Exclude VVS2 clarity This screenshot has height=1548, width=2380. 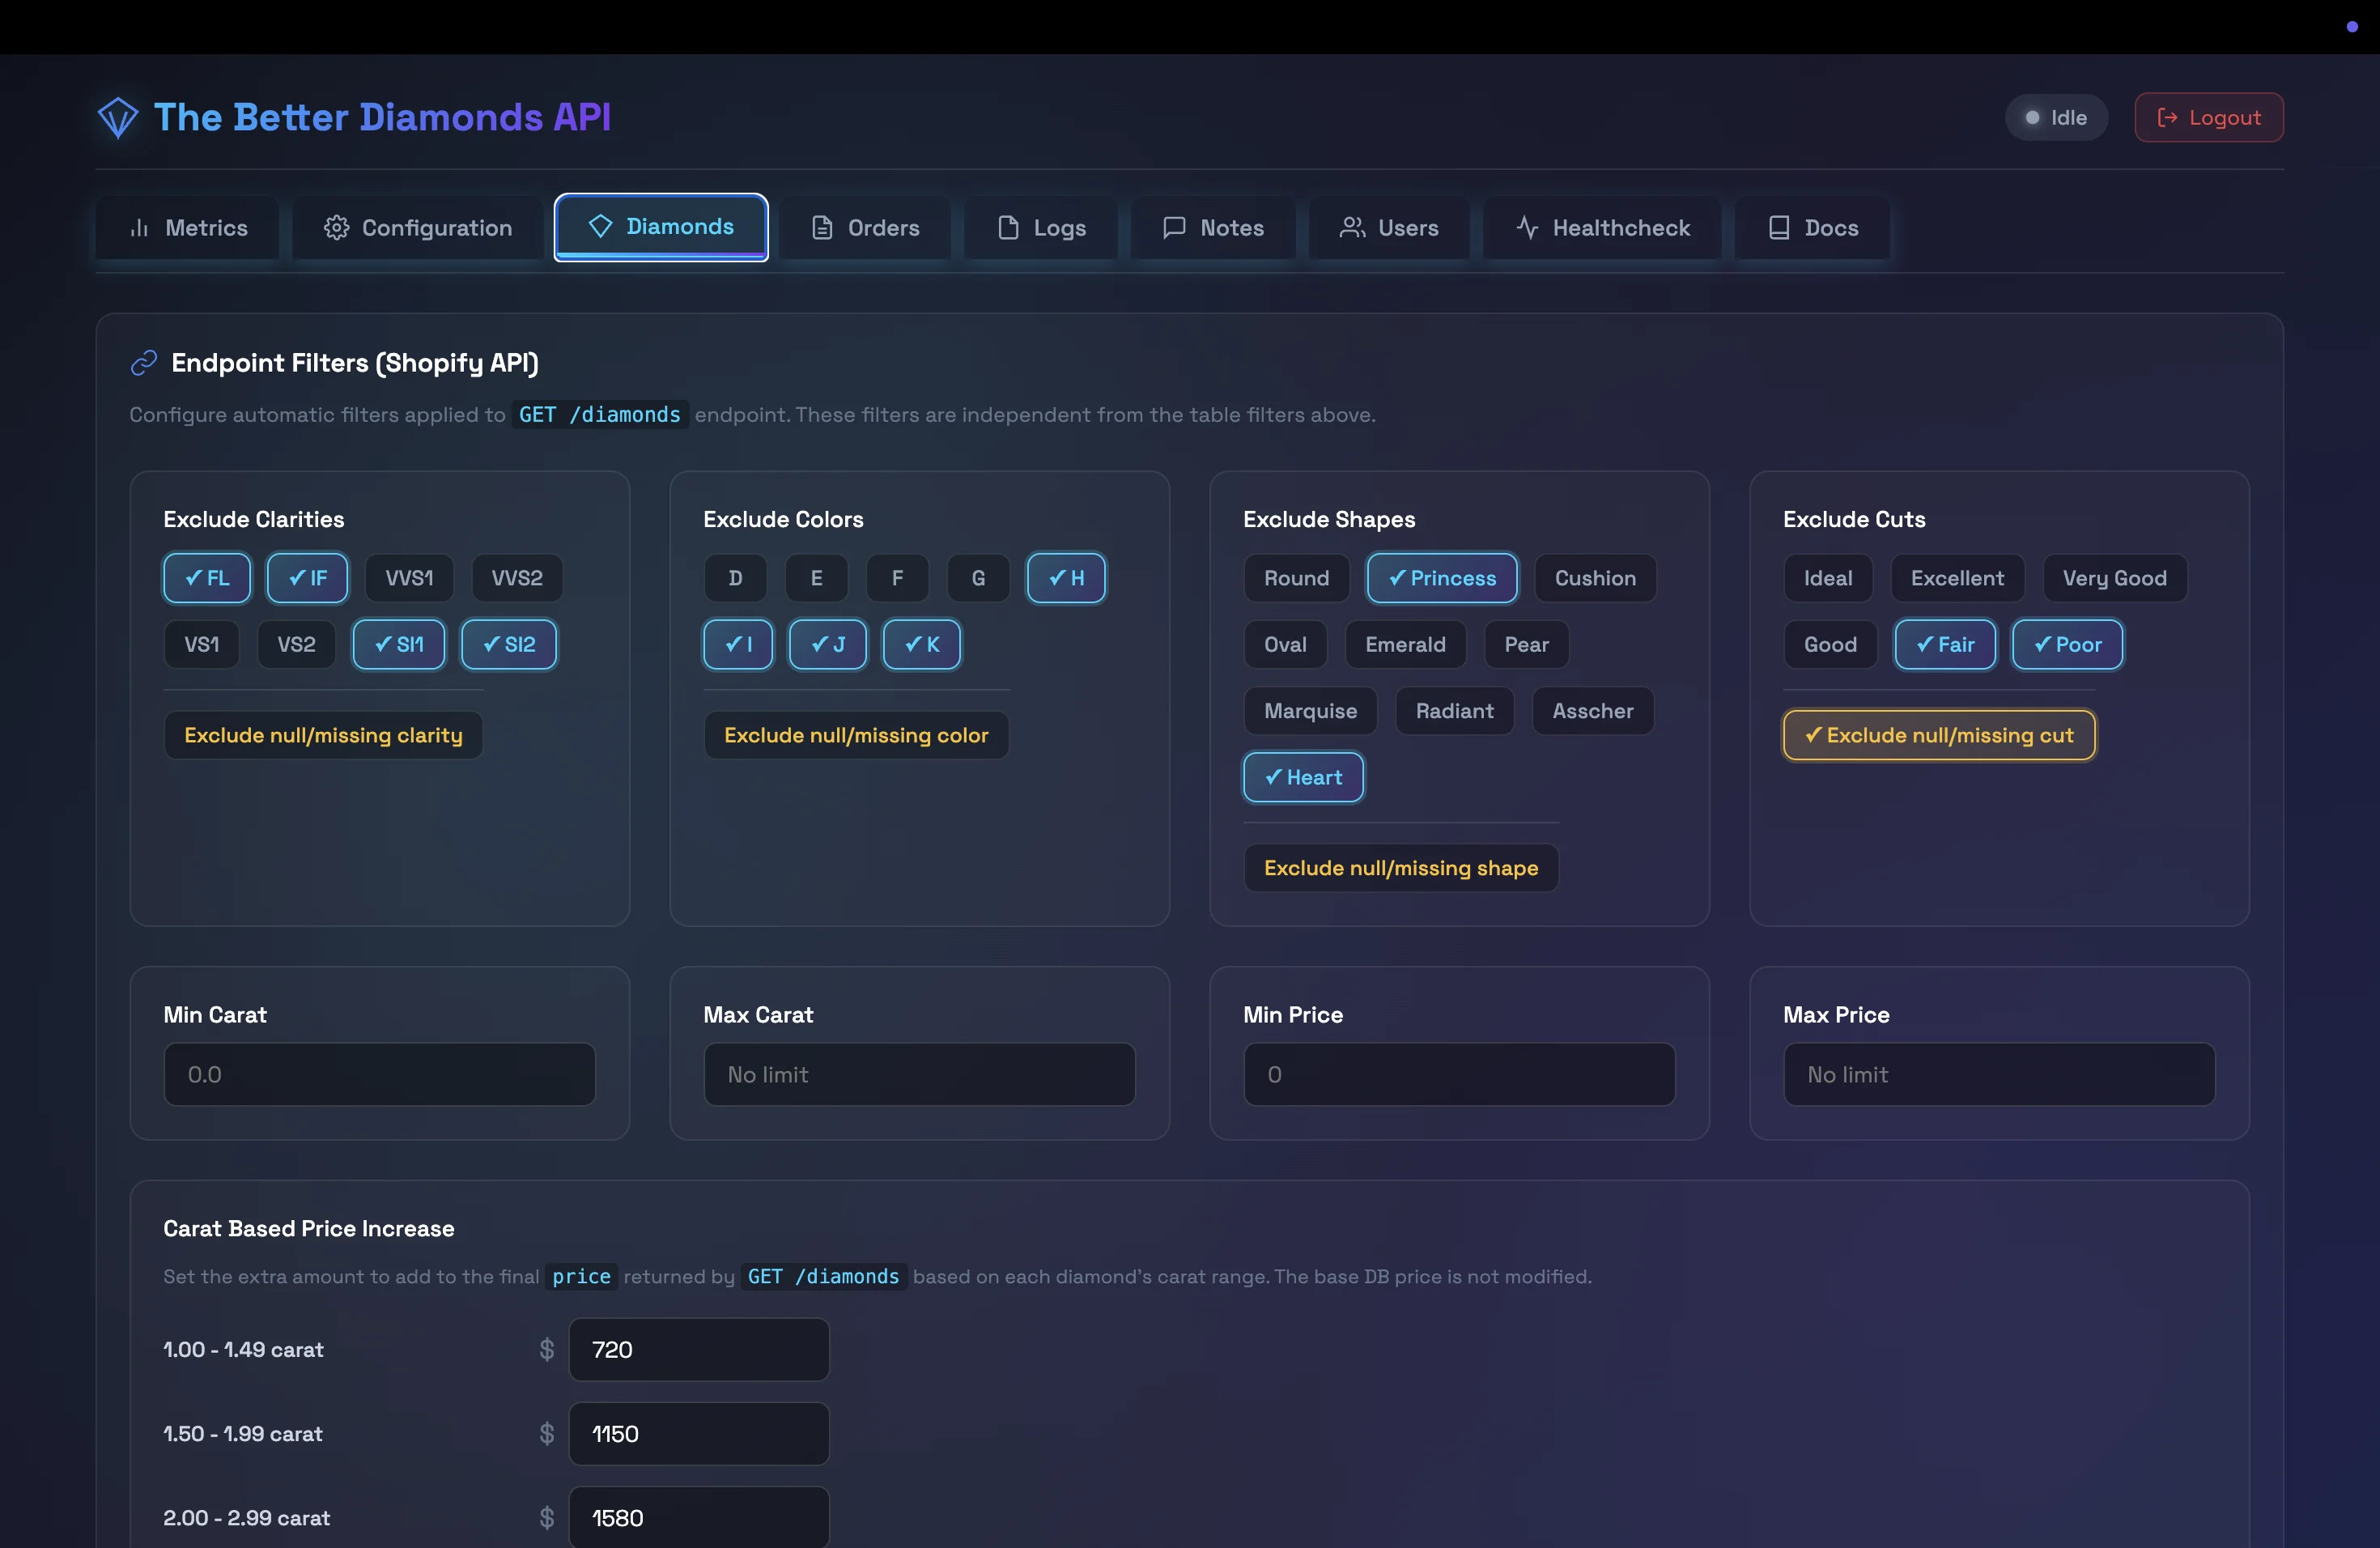point(517,578)
